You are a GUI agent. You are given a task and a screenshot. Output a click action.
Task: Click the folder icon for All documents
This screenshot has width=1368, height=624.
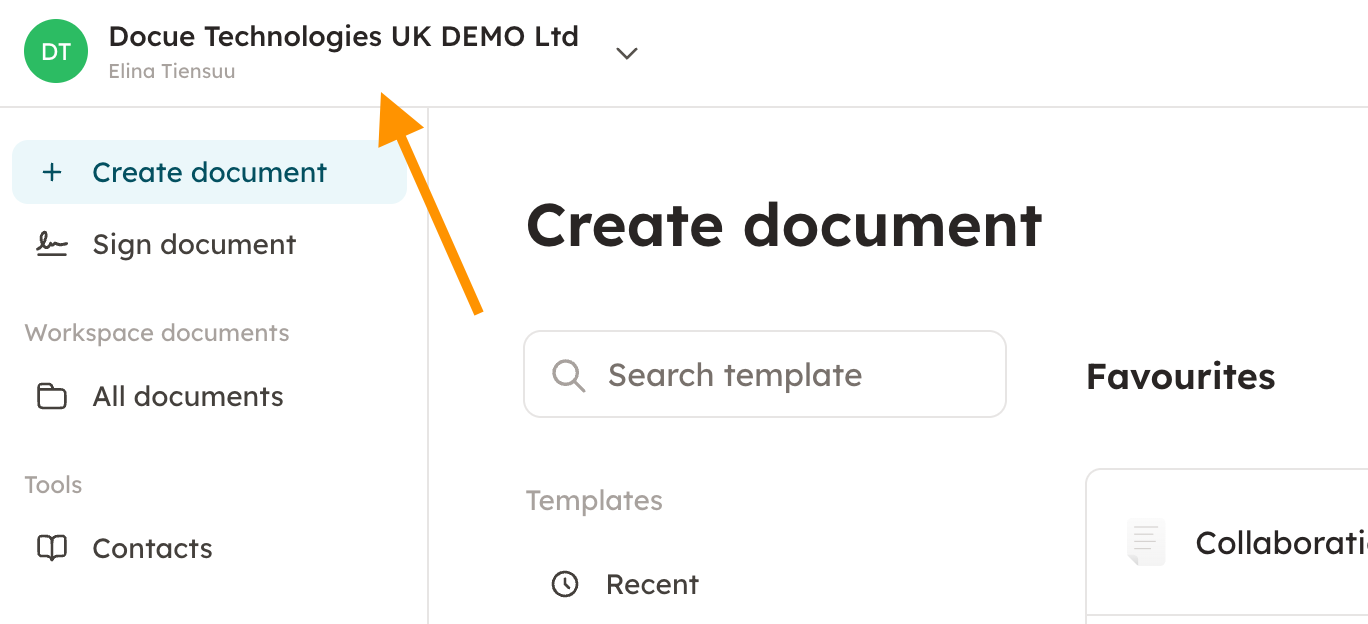(52, 397)
